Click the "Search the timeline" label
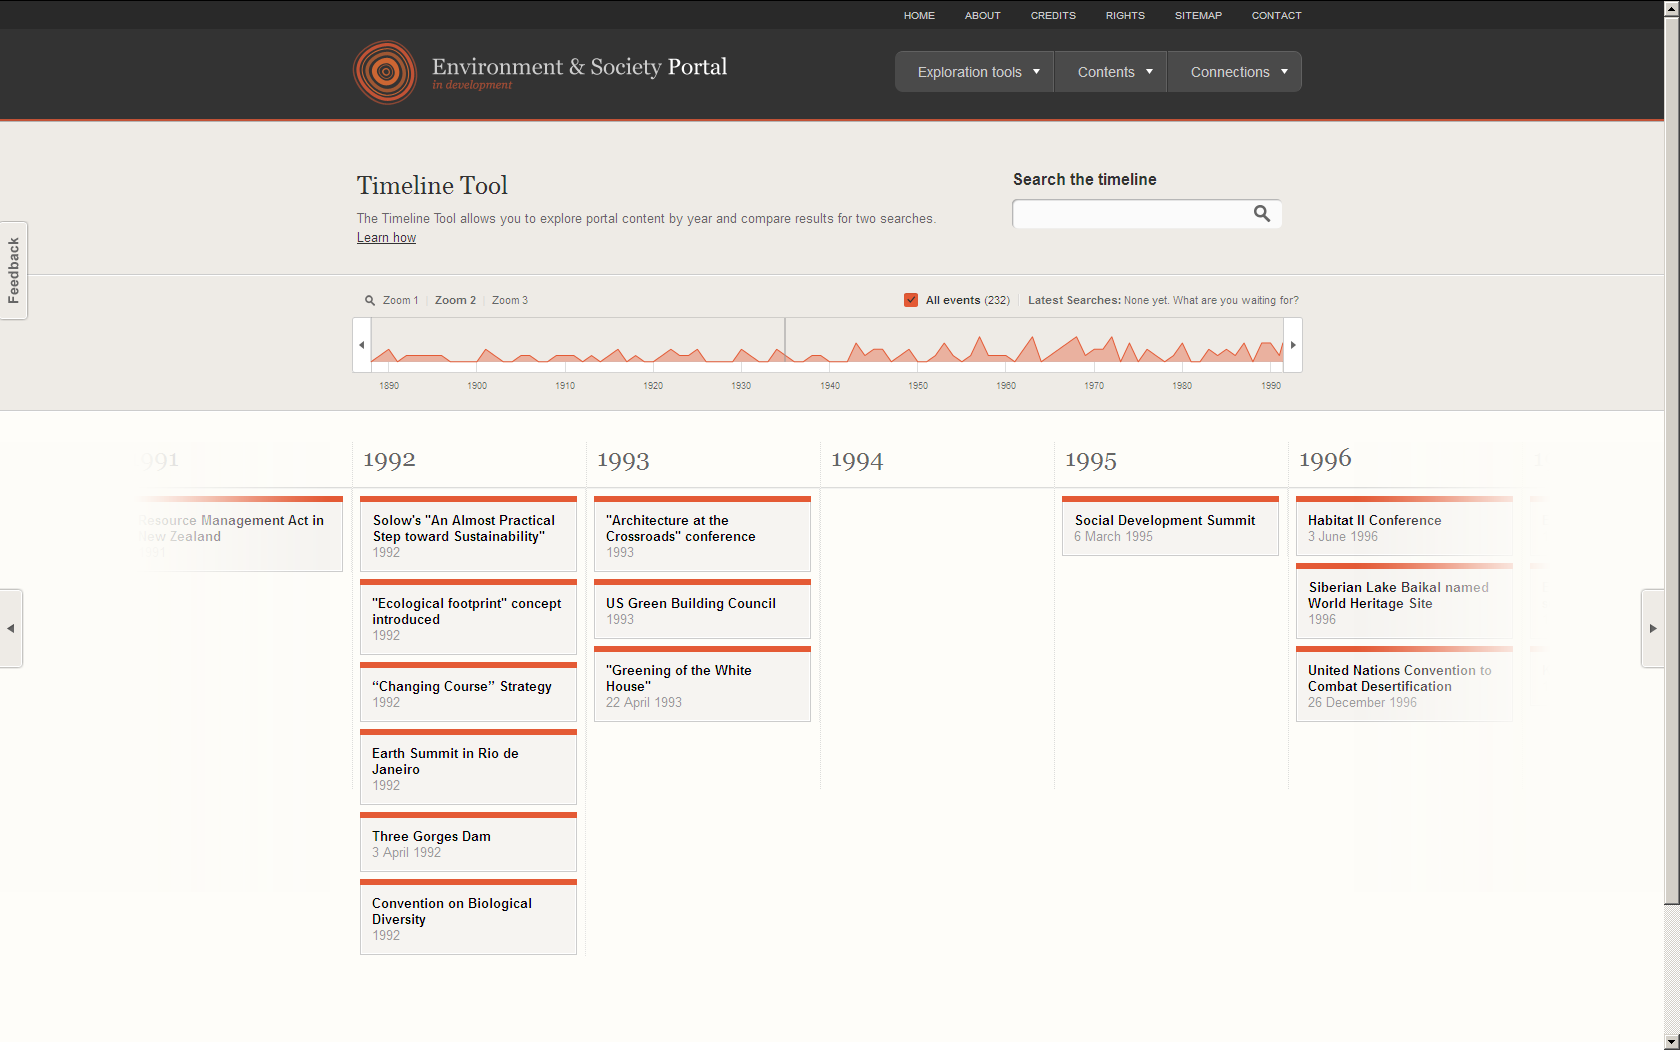Screen dimensions: 1680x1050 click(x=1084, y=180)
